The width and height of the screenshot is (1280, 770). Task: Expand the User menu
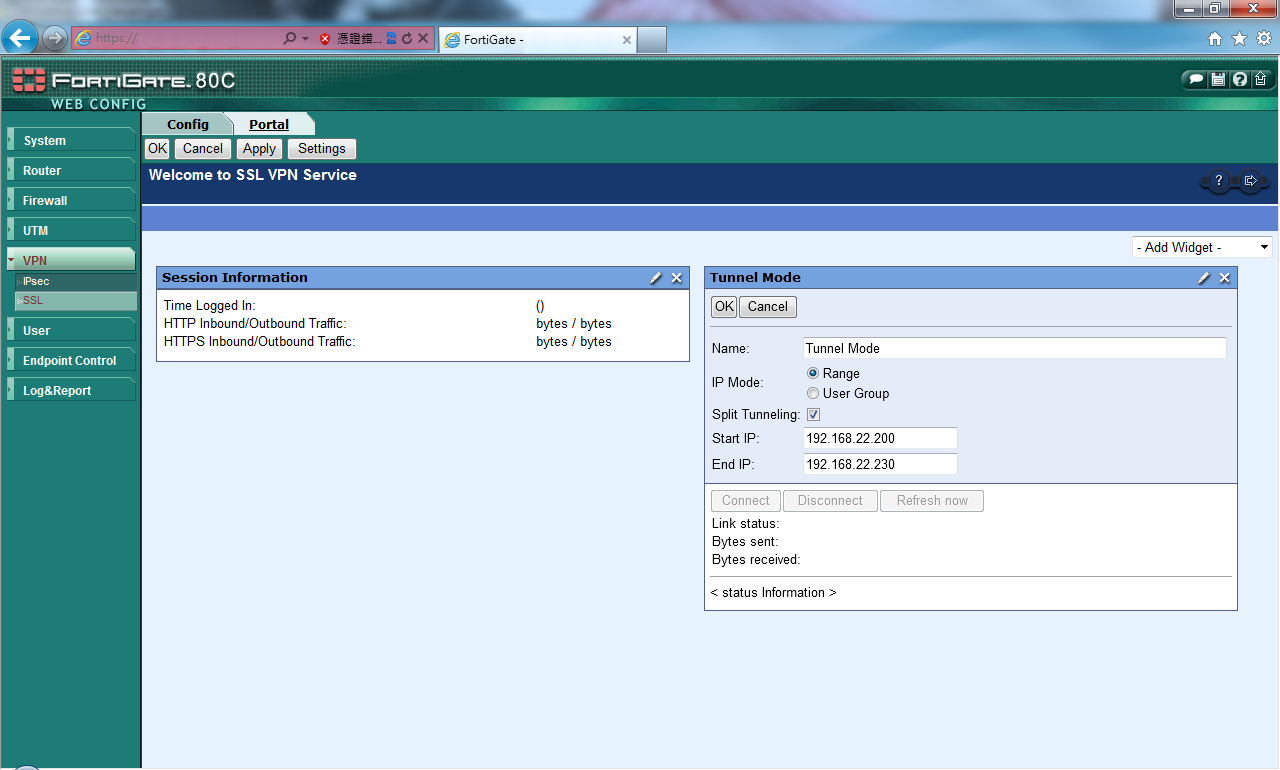pos(71,331)
